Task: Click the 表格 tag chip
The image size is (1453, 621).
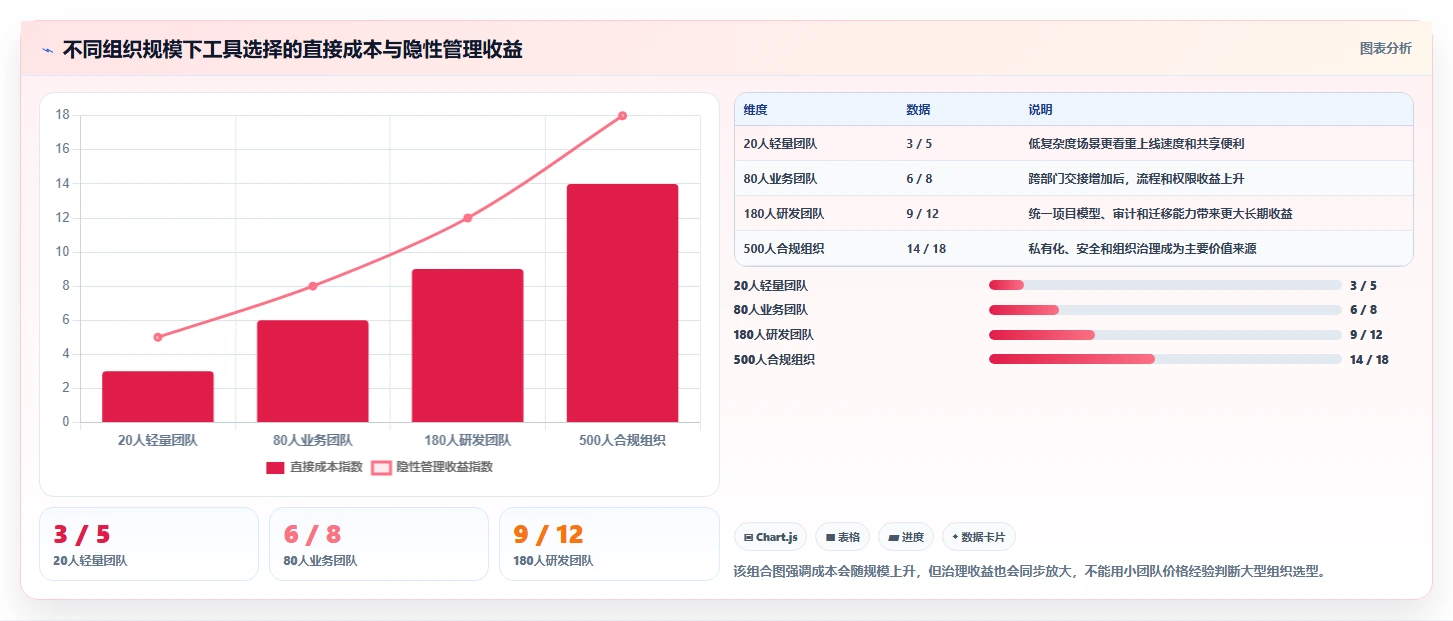Action: (842, 537)
